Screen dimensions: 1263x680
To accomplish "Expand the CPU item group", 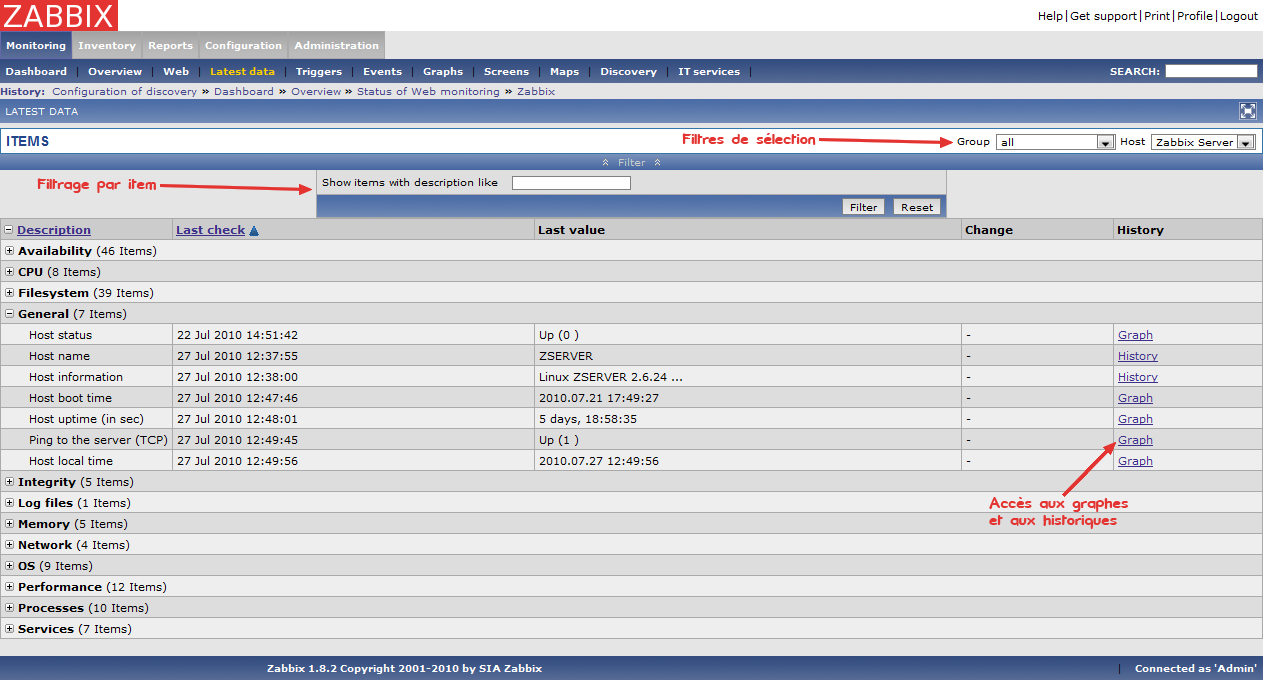I will [10, 272].
